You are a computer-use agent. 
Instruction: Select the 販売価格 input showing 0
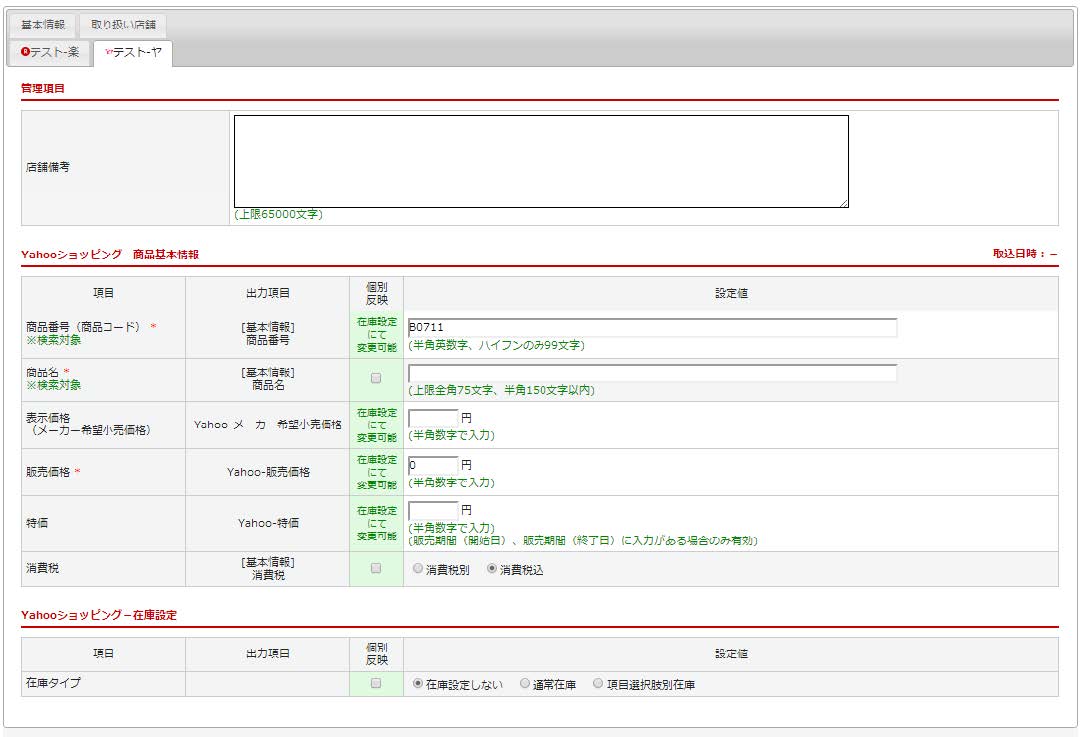(x=433, y=465)
